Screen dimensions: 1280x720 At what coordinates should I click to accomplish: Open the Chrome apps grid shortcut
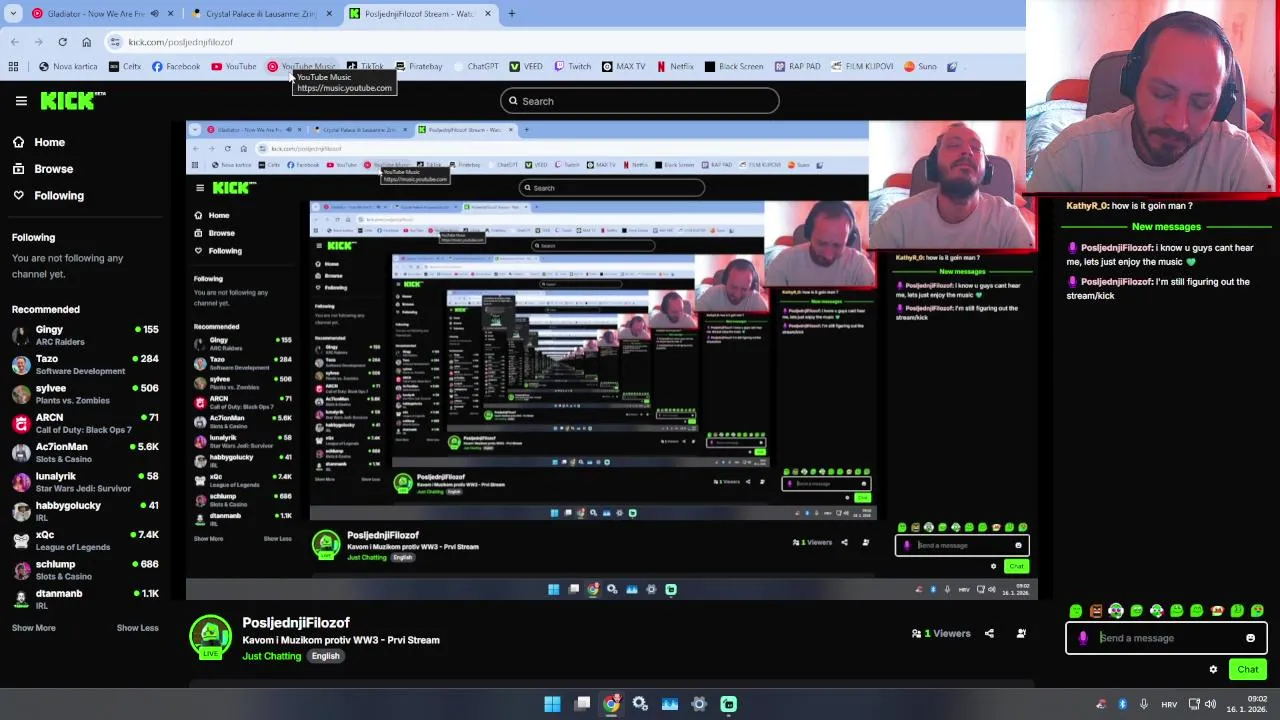[13, 67]
